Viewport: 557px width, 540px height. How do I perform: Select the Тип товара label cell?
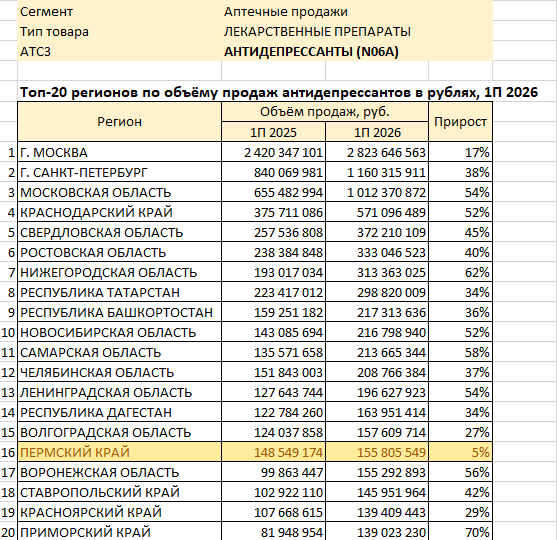tap(119, 32)
